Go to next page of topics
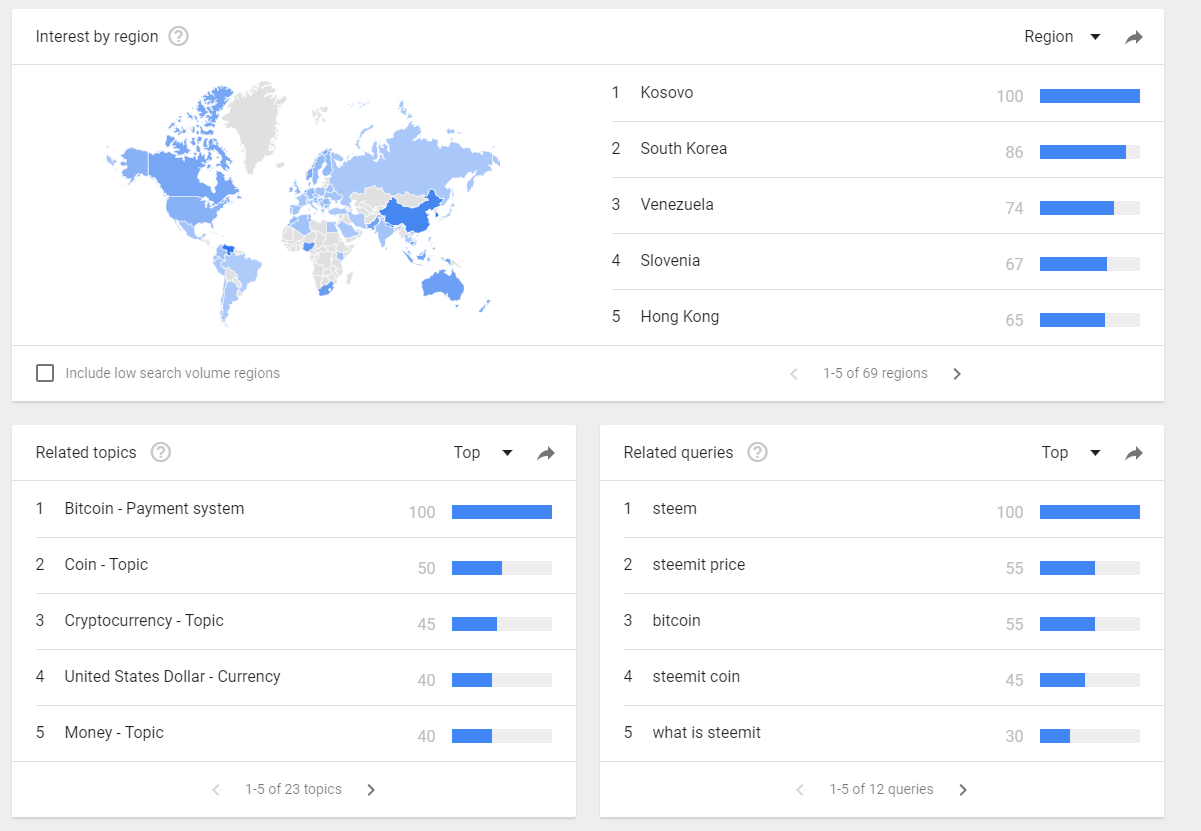1201x831 pixels. click(x=371, y=790)
